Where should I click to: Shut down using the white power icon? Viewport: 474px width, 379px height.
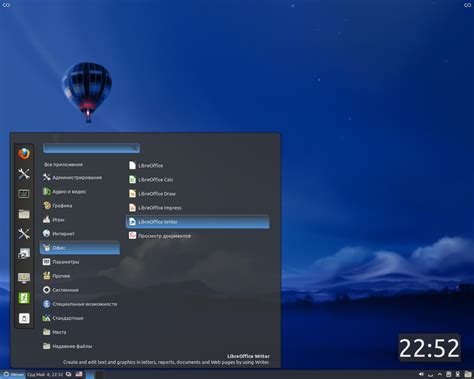point(24,318)
